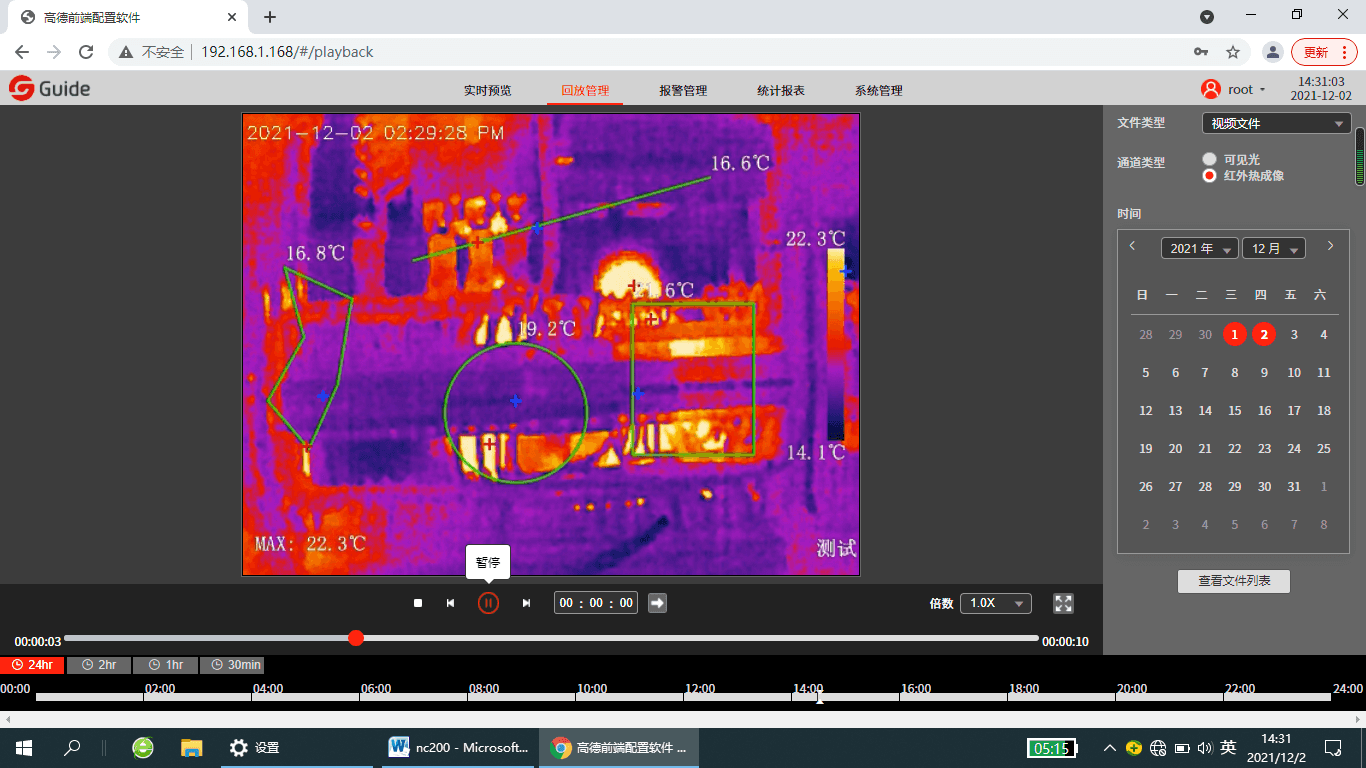Click the next frame button
The height and width of the screenshot is (768, 1366).
[x=526, y=603]
